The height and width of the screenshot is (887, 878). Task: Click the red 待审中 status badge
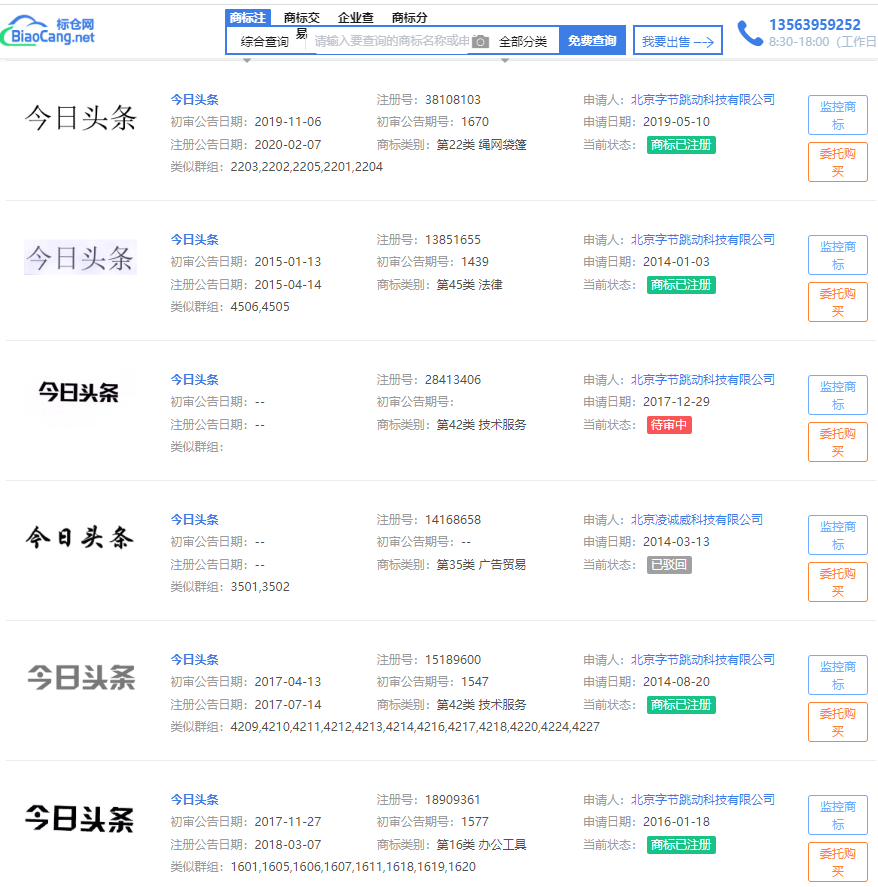coord(669,425)
